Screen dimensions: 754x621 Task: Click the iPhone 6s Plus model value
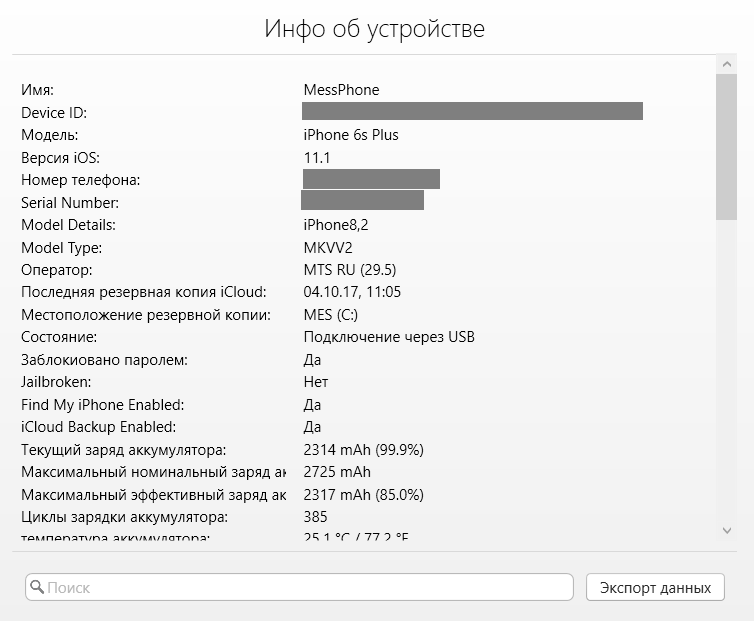(x=351, y=135)
